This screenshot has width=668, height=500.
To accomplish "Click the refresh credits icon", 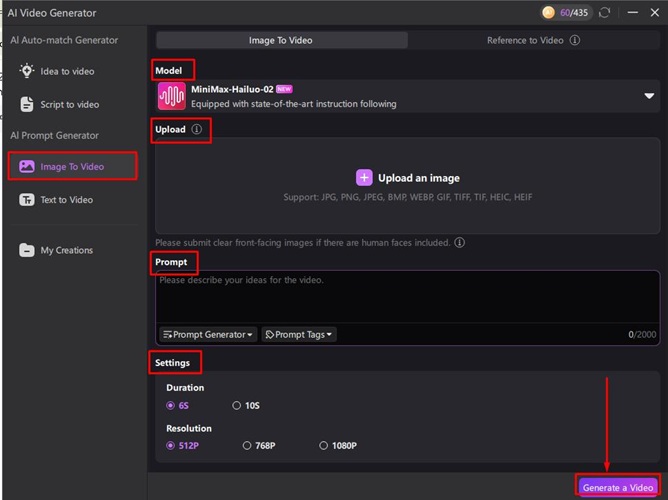I will point(604,12).
